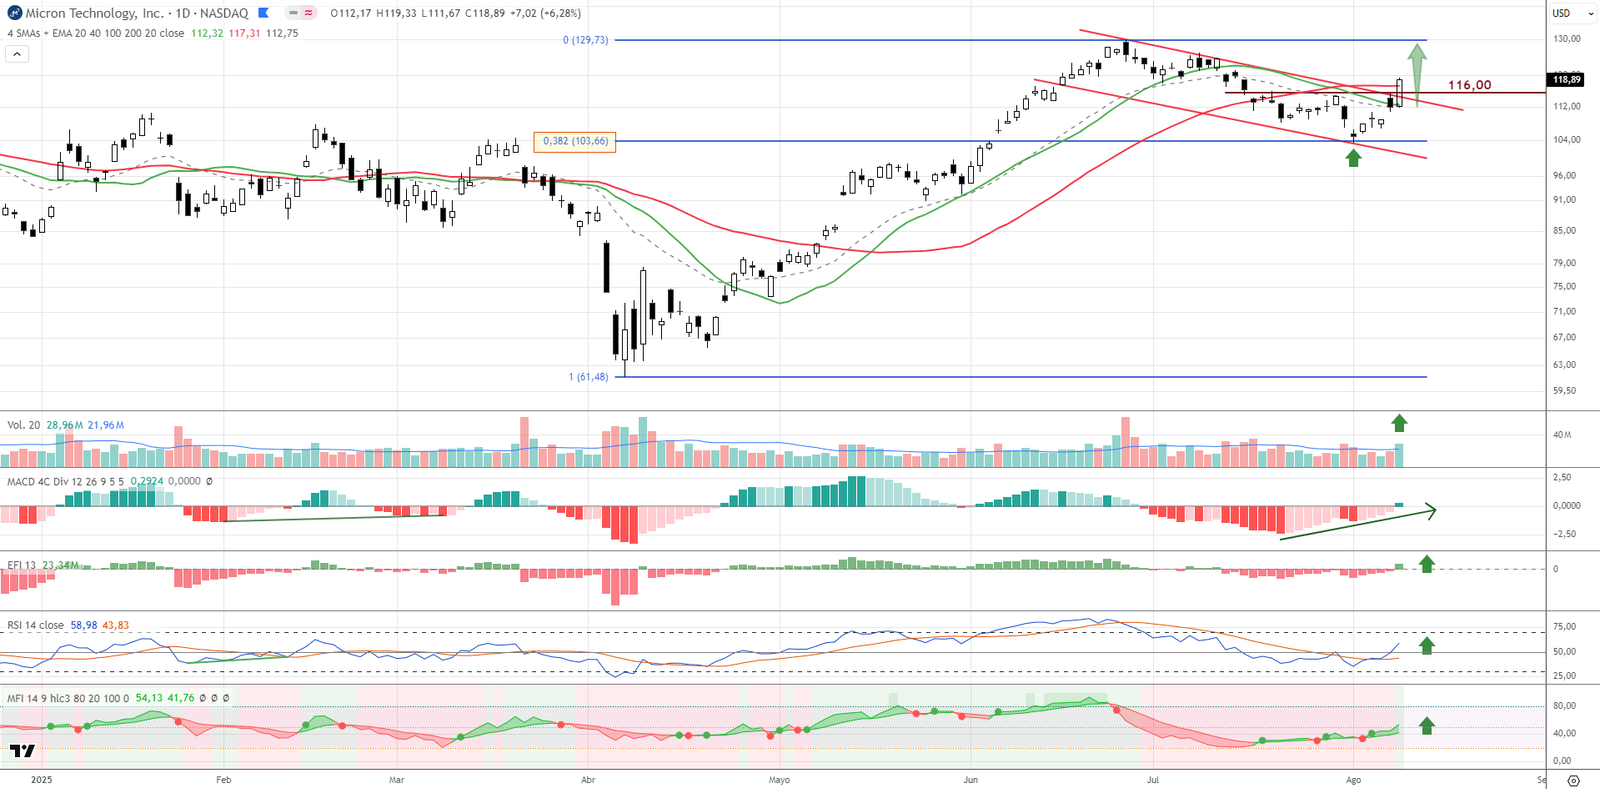Click the Feb label on the time axis
The height and width of the screenshot is (789, 1600).
coord(223,780)
